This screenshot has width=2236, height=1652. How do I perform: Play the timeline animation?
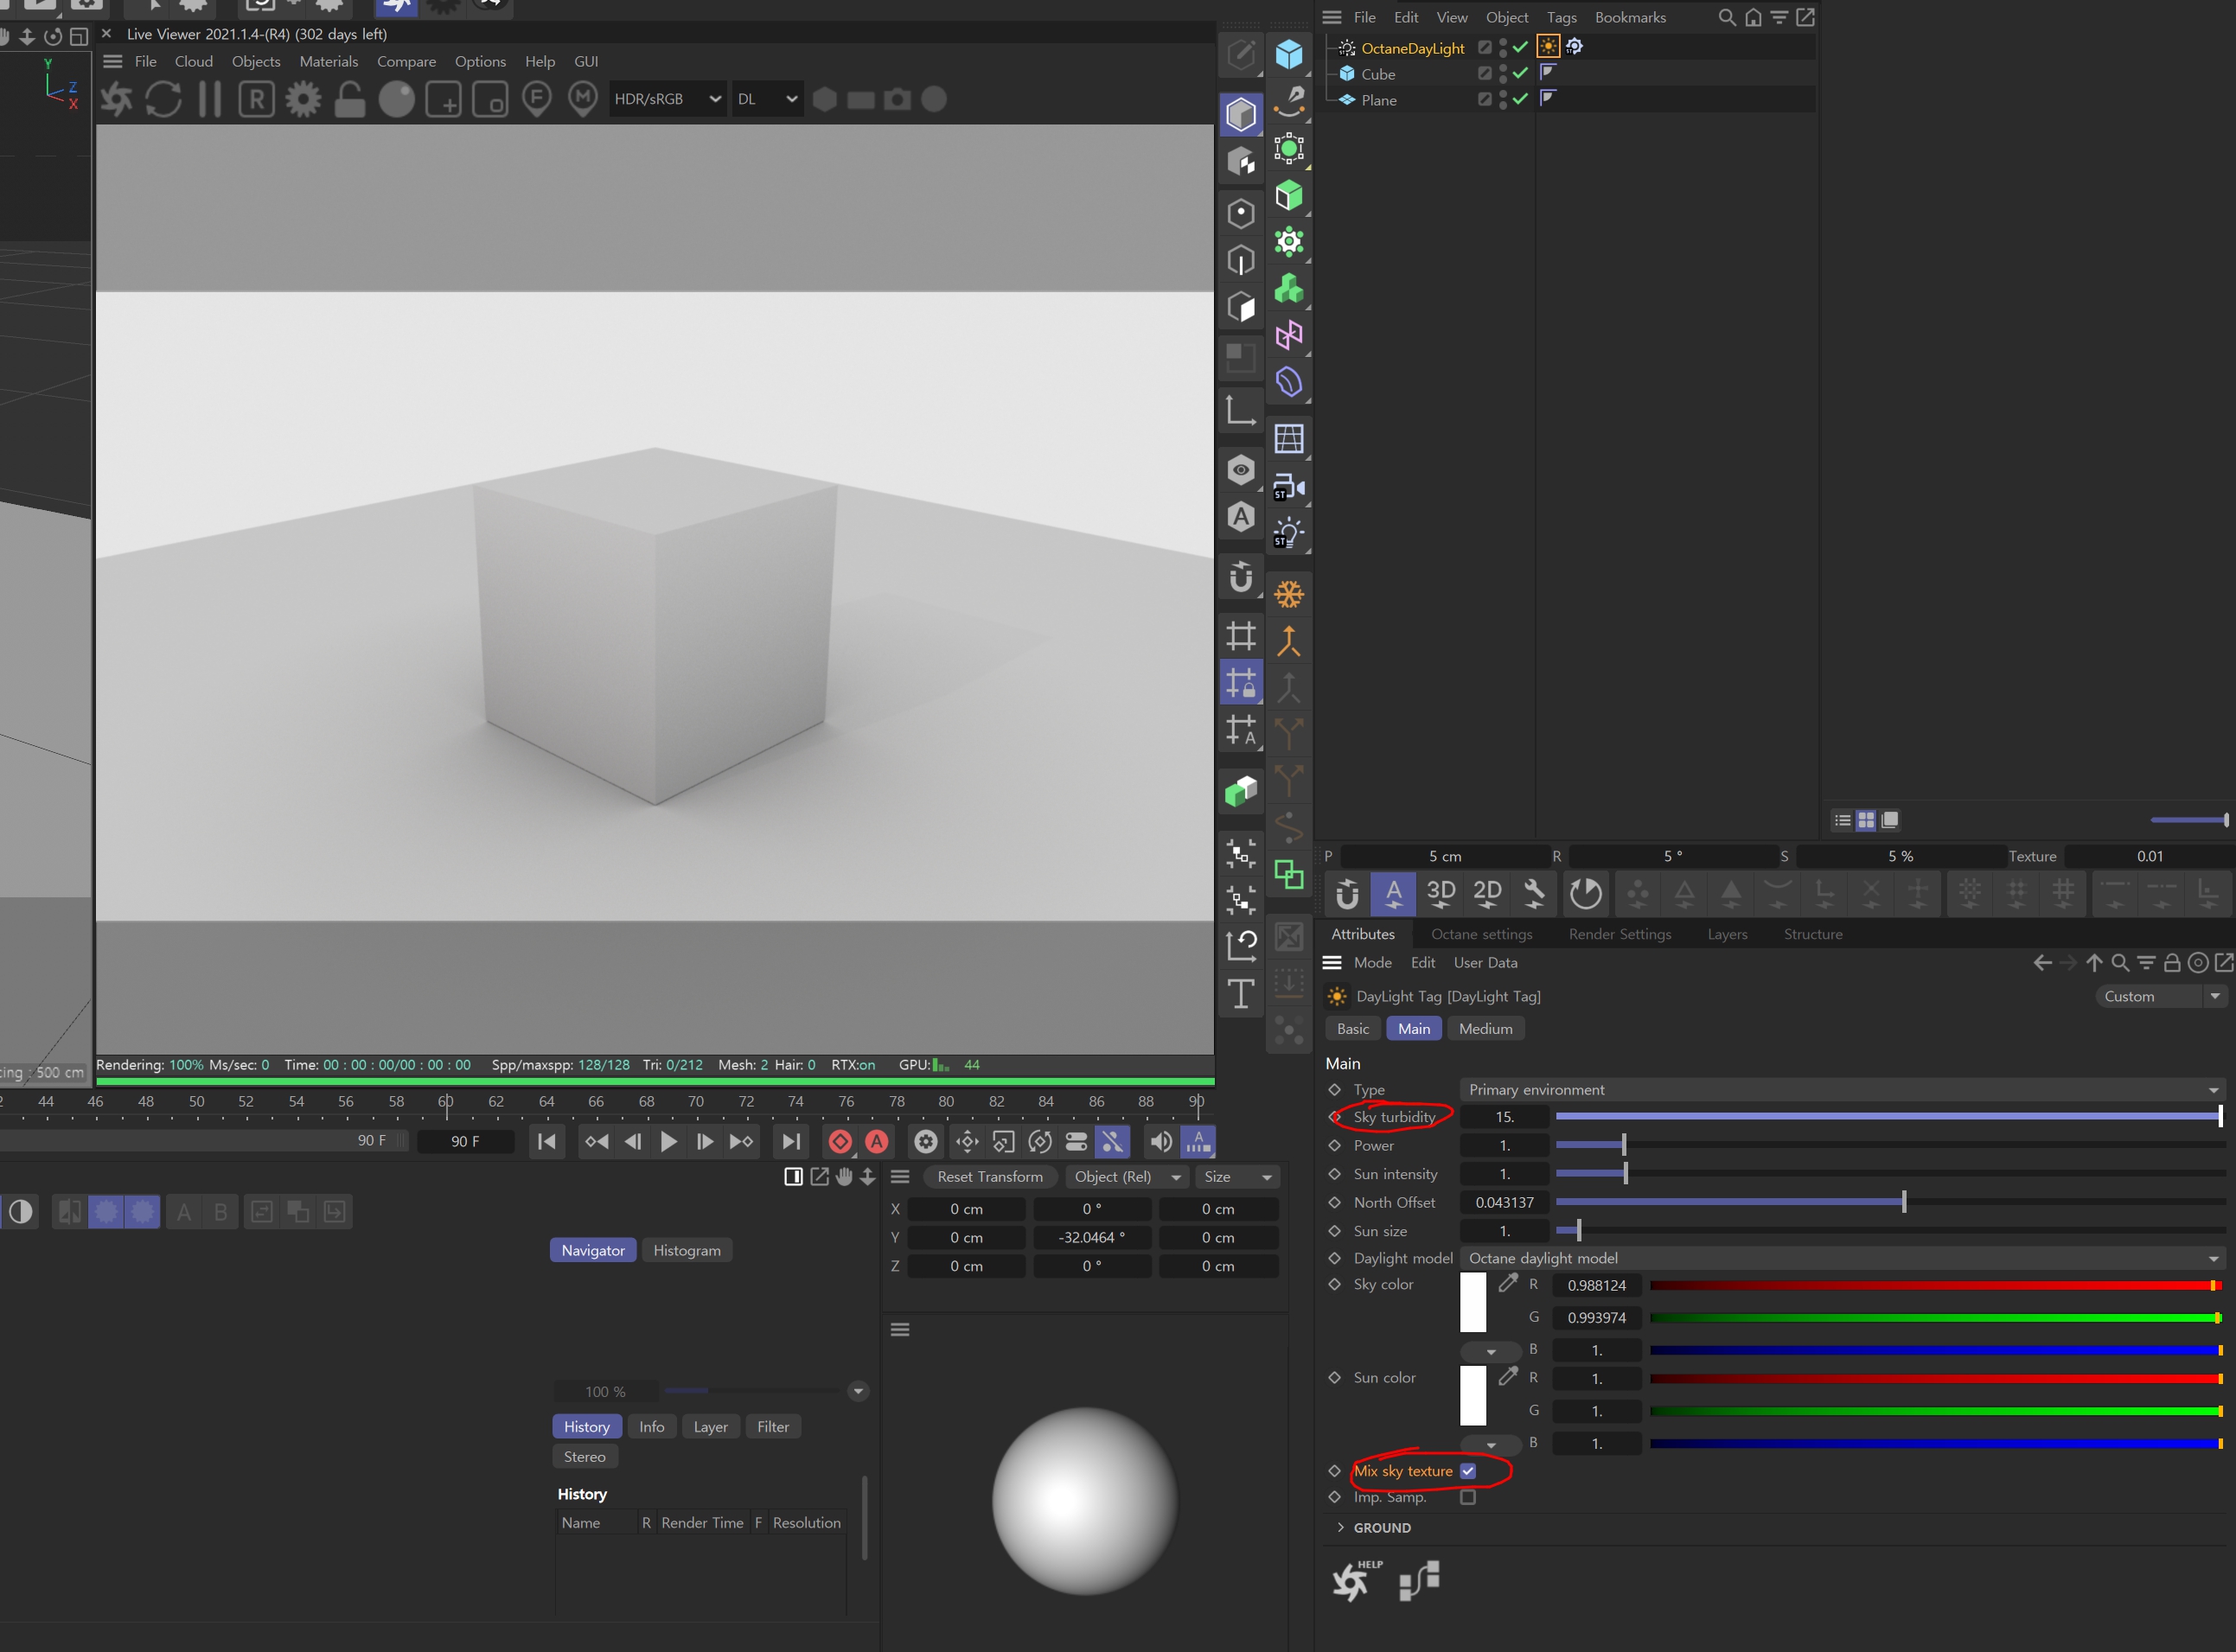(668, 1141)
